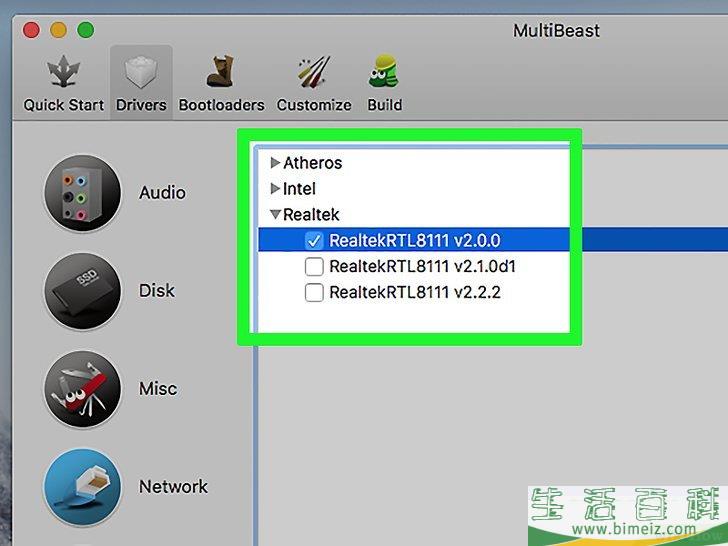Screen dimensions: 728x546
Task: Collapse the Realtek driver group
Action: (x=275, y=214)
